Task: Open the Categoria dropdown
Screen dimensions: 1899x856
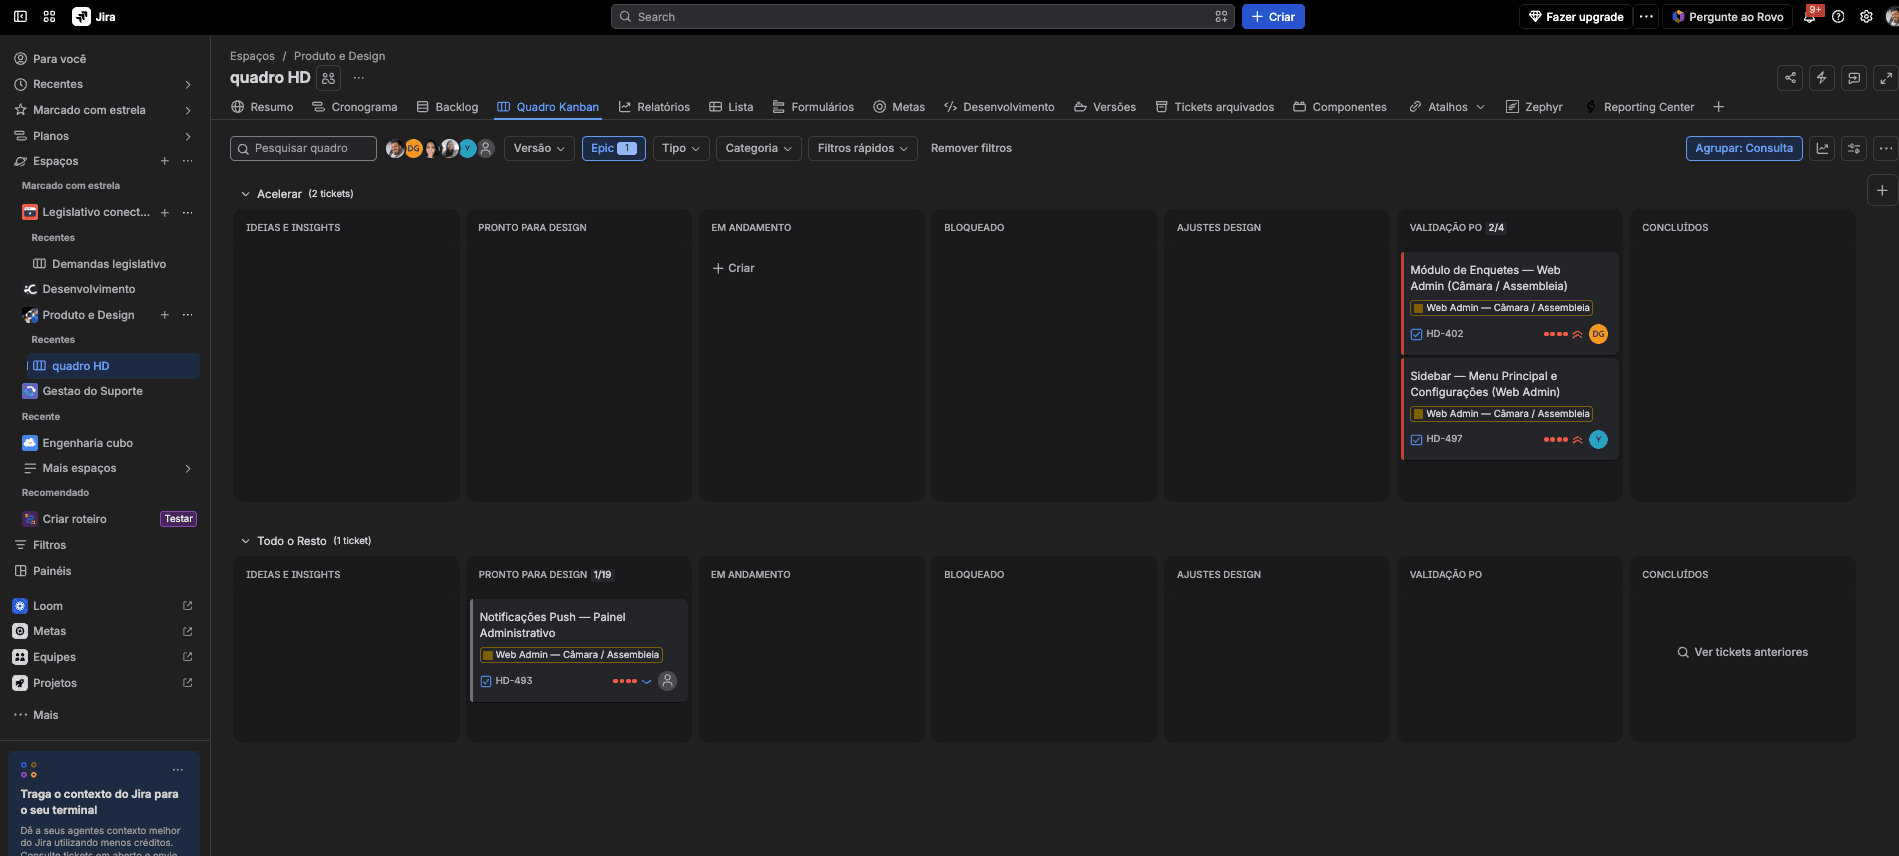Action: [x=758, y=148]
